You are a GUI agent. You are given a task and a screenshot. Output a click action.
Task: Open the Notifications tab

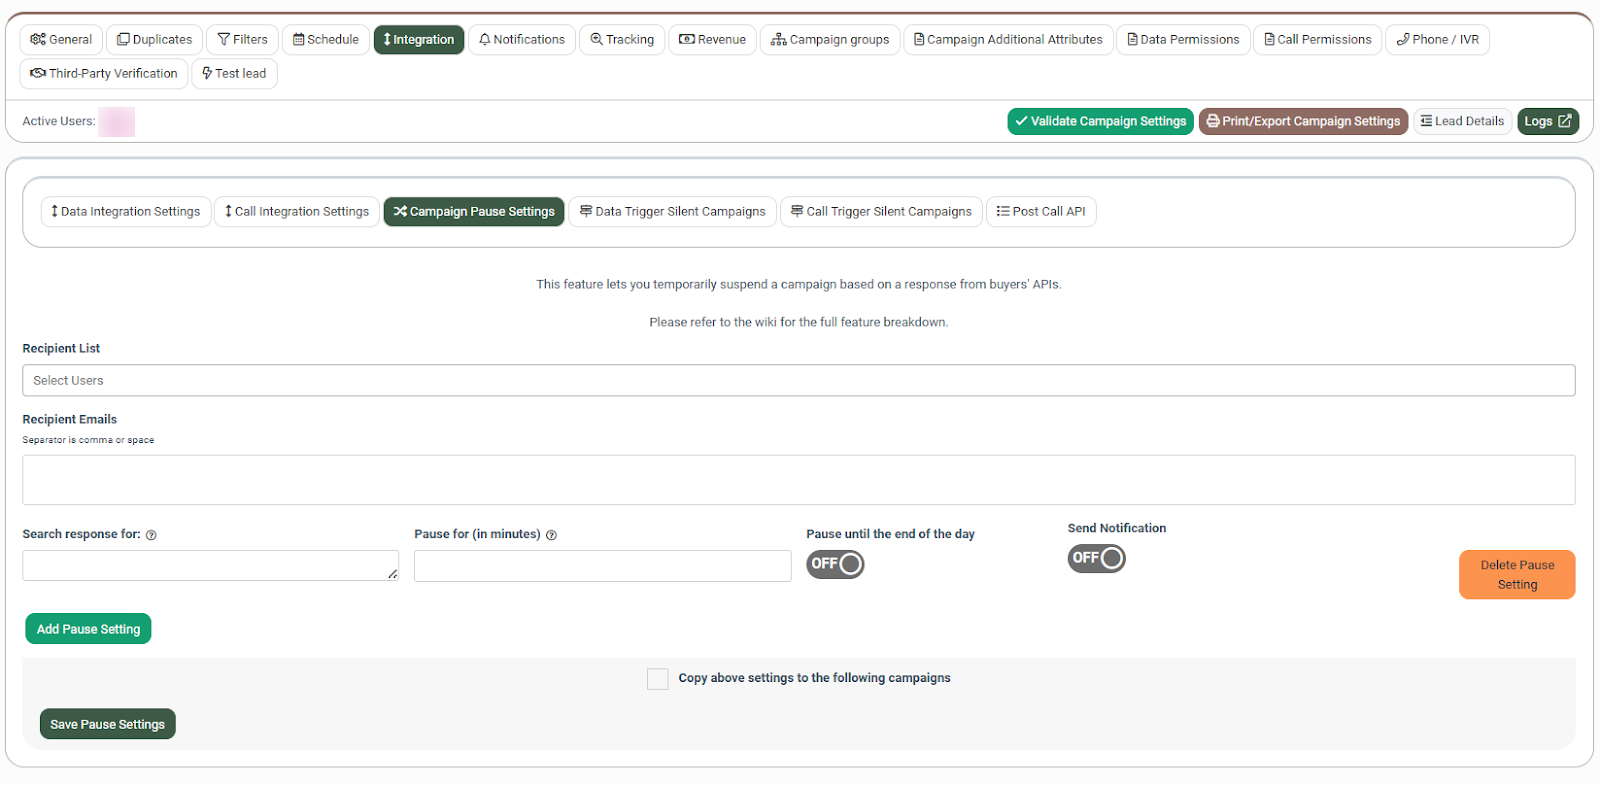pos(522,40)
